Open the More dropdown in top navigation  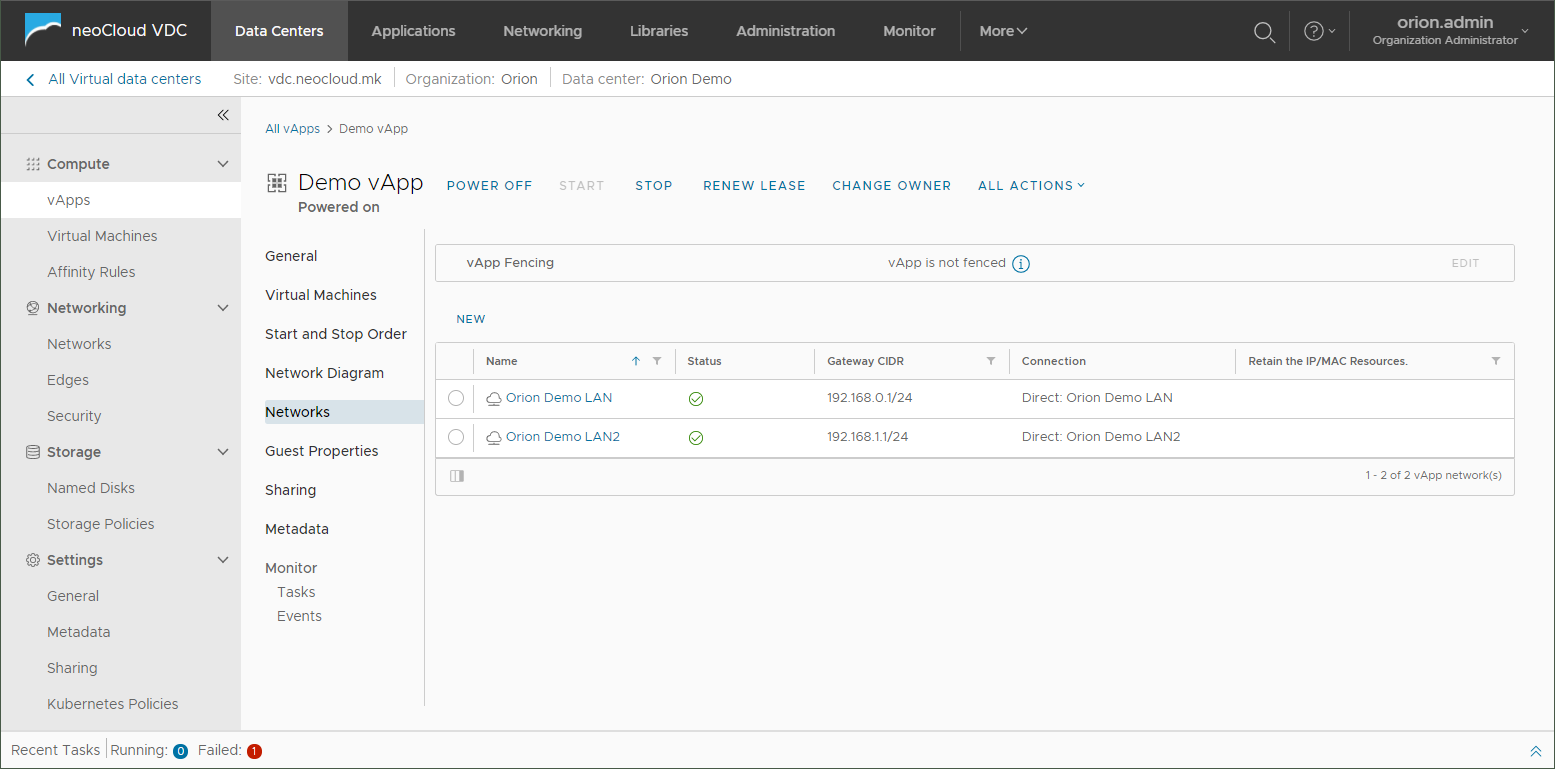[1003, 31]
